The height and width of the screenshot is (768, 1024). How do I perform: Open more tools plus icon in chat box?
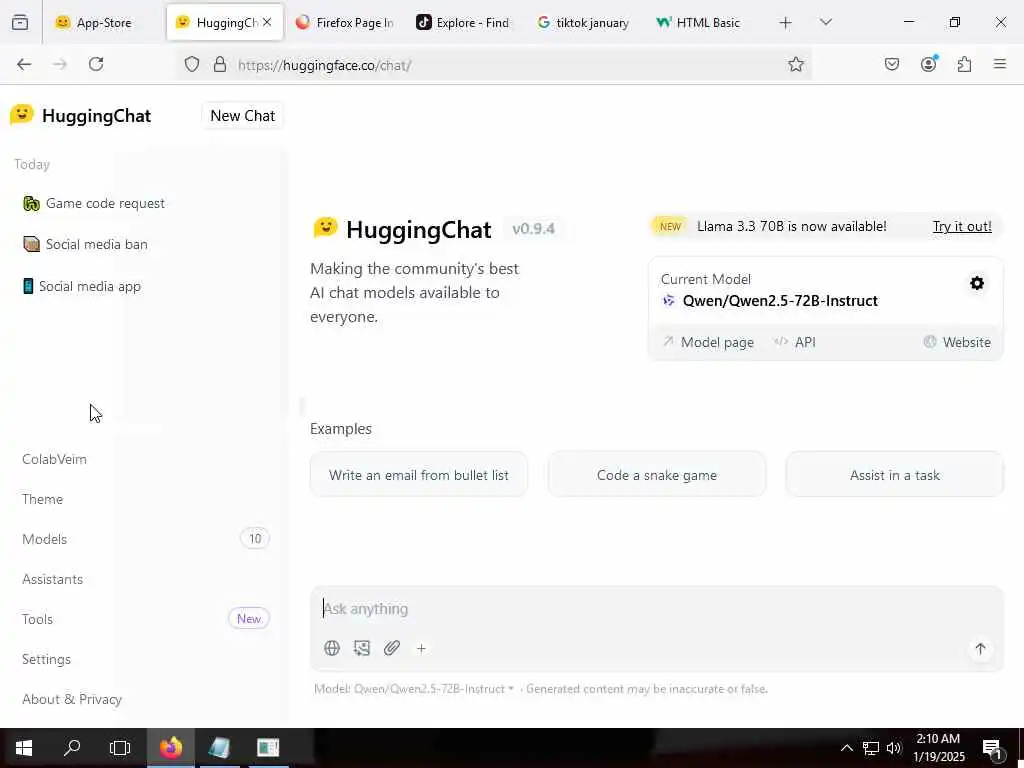point(421,648)
